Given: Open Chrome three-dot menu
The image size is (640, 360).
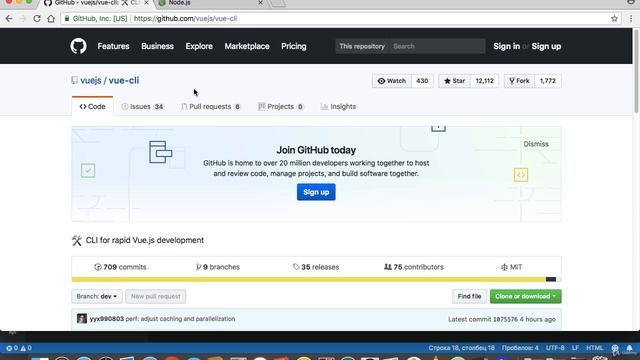Looking at the screenshot, I should 631,18.
